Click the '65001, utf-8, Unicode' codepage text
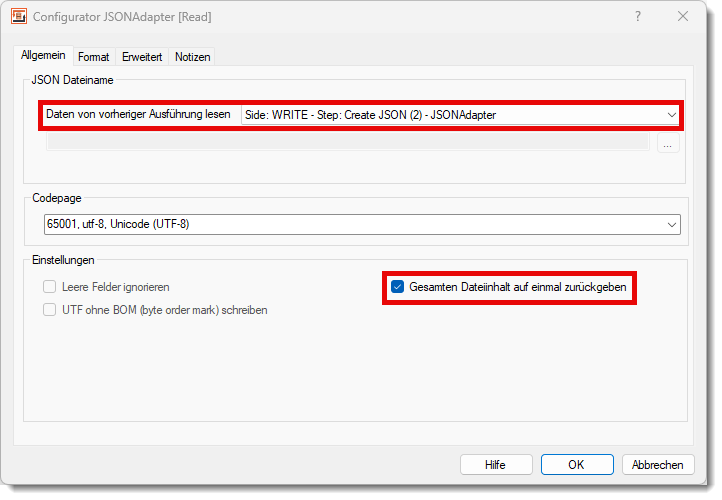The image size is (722, 500). (118, 224)
